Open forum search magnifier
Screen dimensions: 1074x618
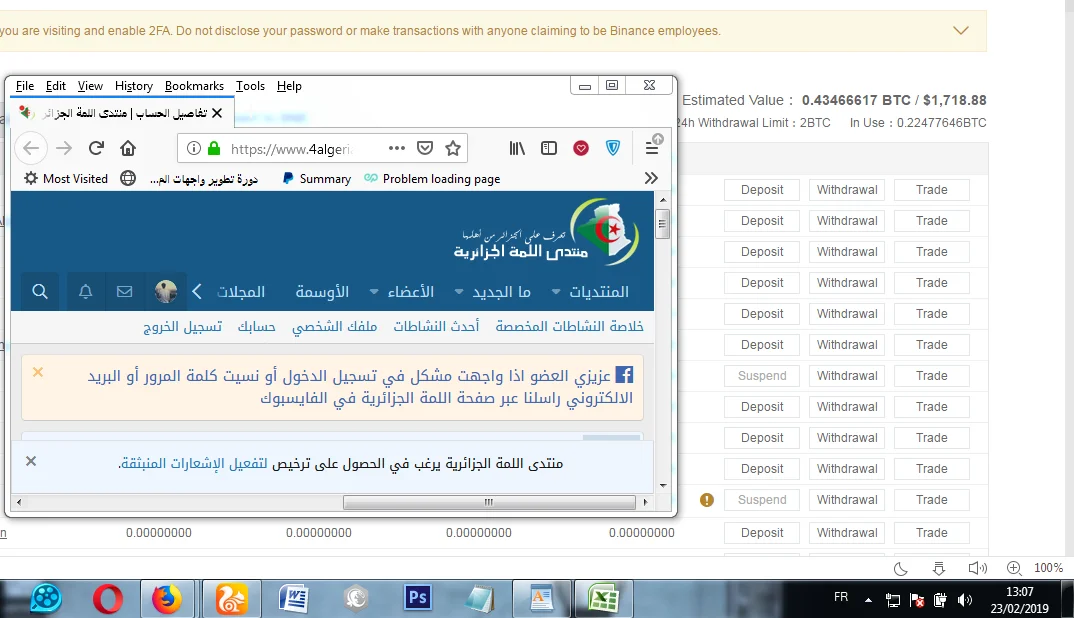point(40,292)
